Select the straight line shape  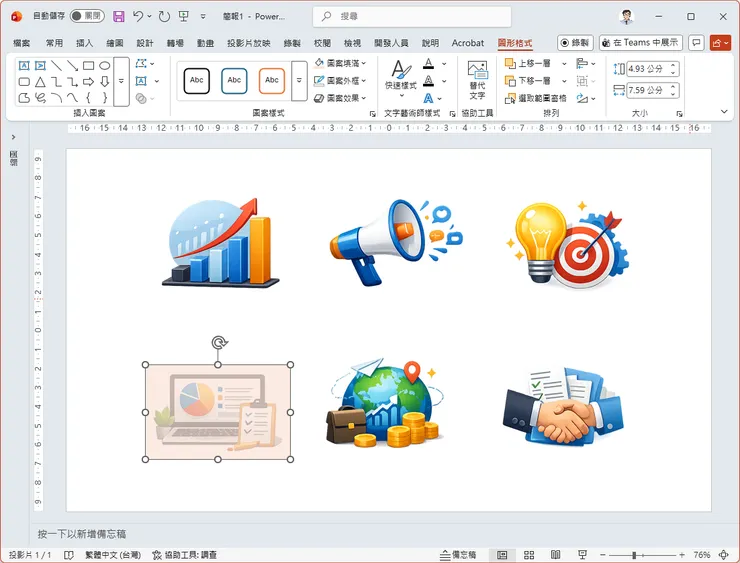(56, 66)
